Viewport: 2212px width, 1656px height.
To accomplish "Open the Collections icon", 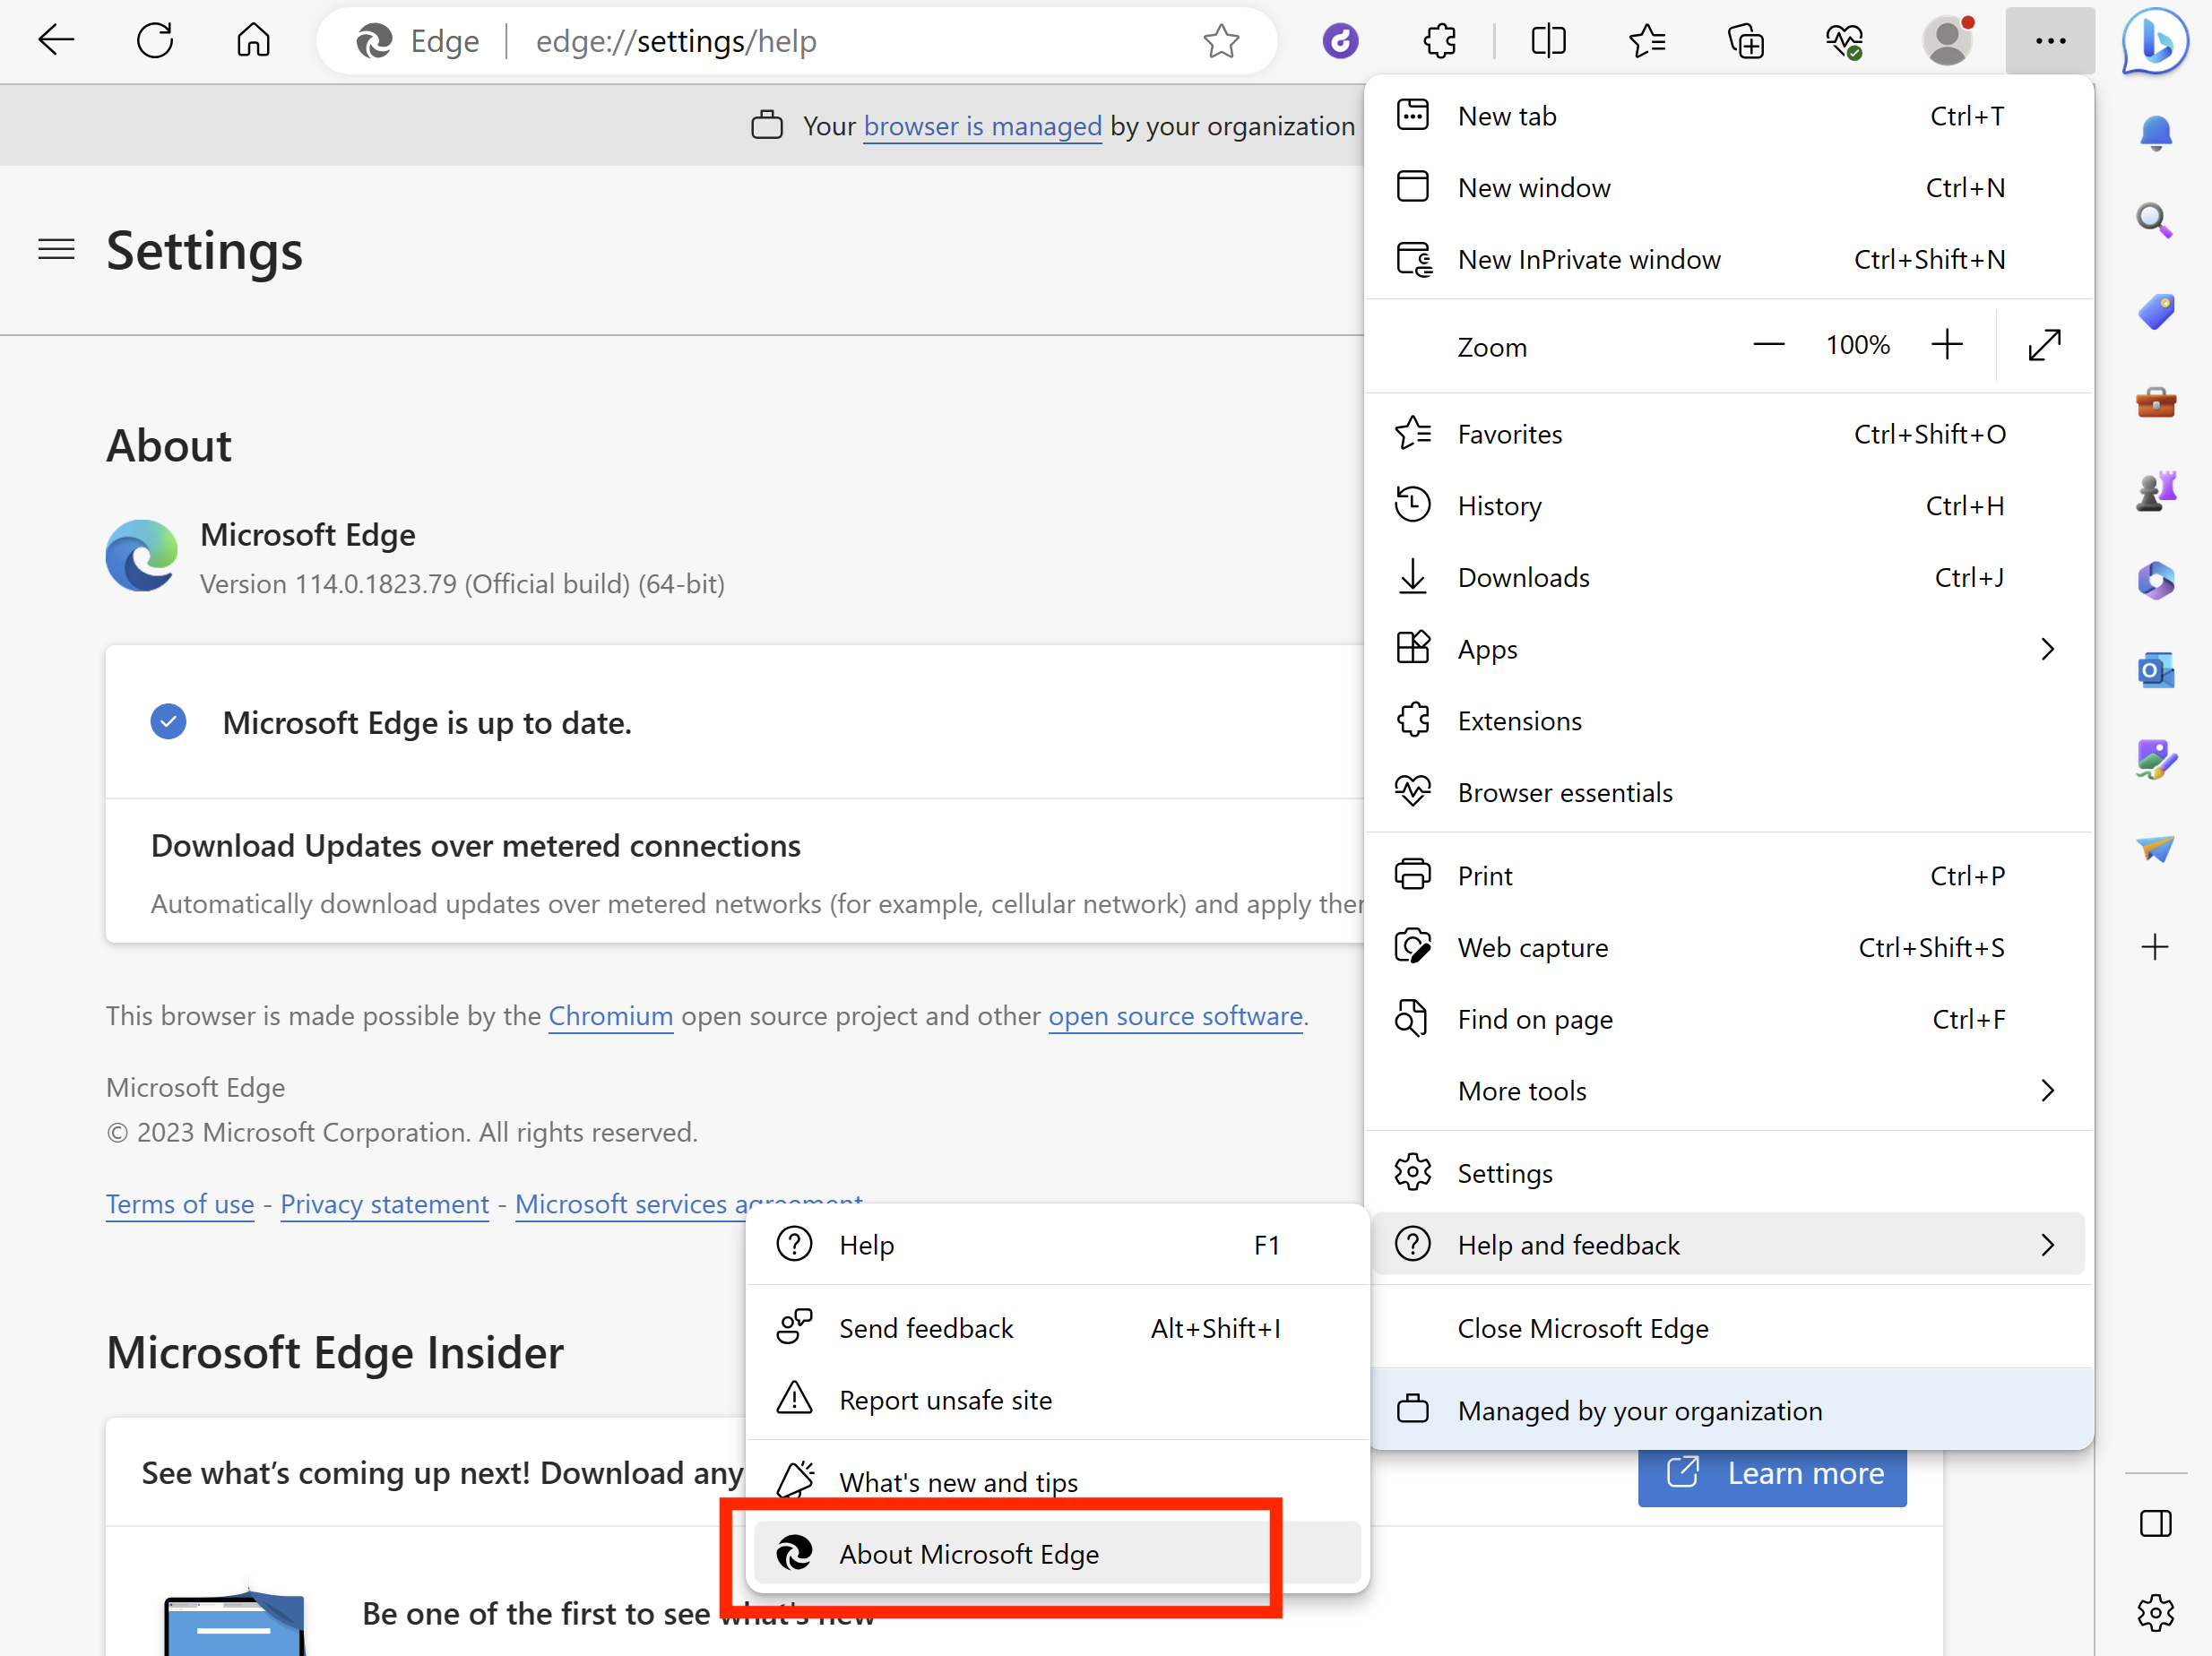I will [x=1746, y=41].
